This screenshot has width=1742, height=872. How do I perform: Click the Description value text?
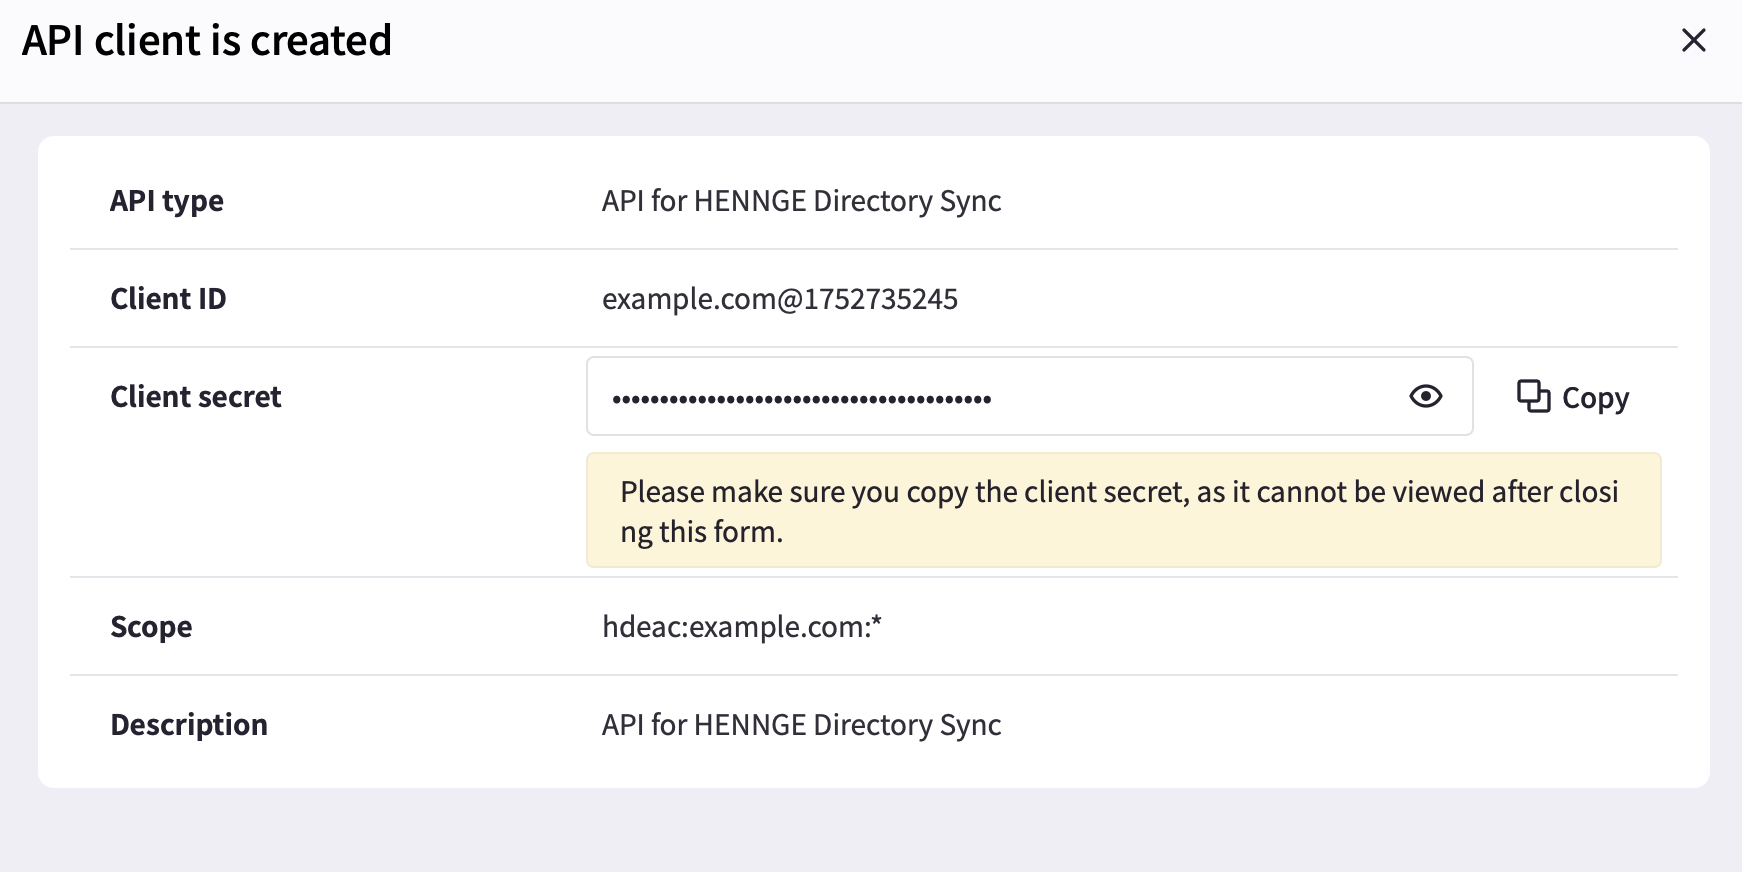(x=801, y=725)
